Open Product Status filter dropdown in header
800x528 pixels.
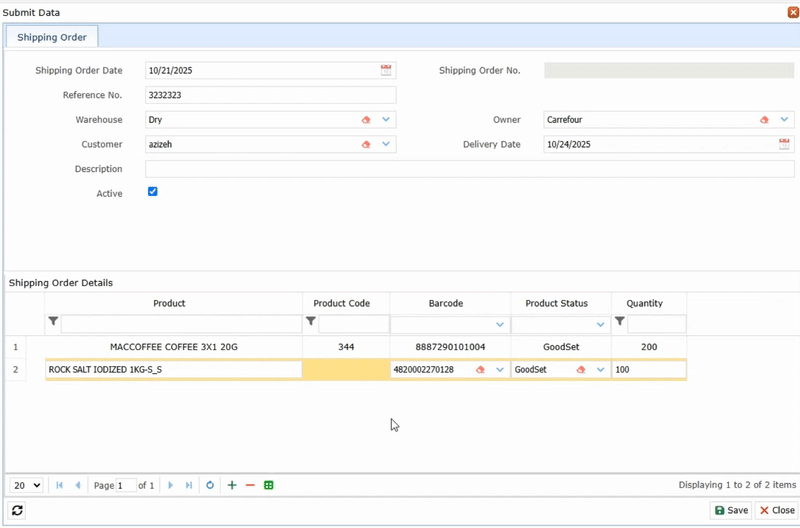600,324
